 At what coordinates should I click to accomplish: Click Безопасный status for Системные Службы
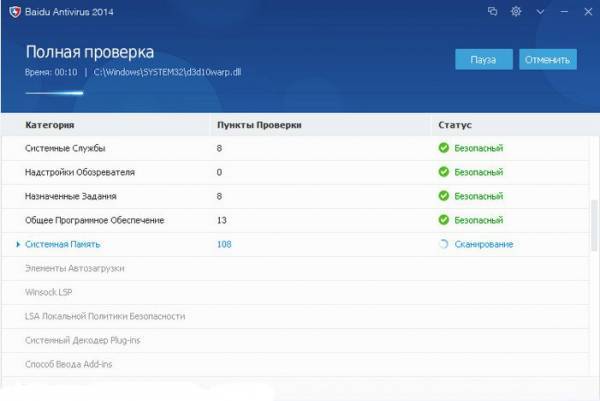(479, 148)
